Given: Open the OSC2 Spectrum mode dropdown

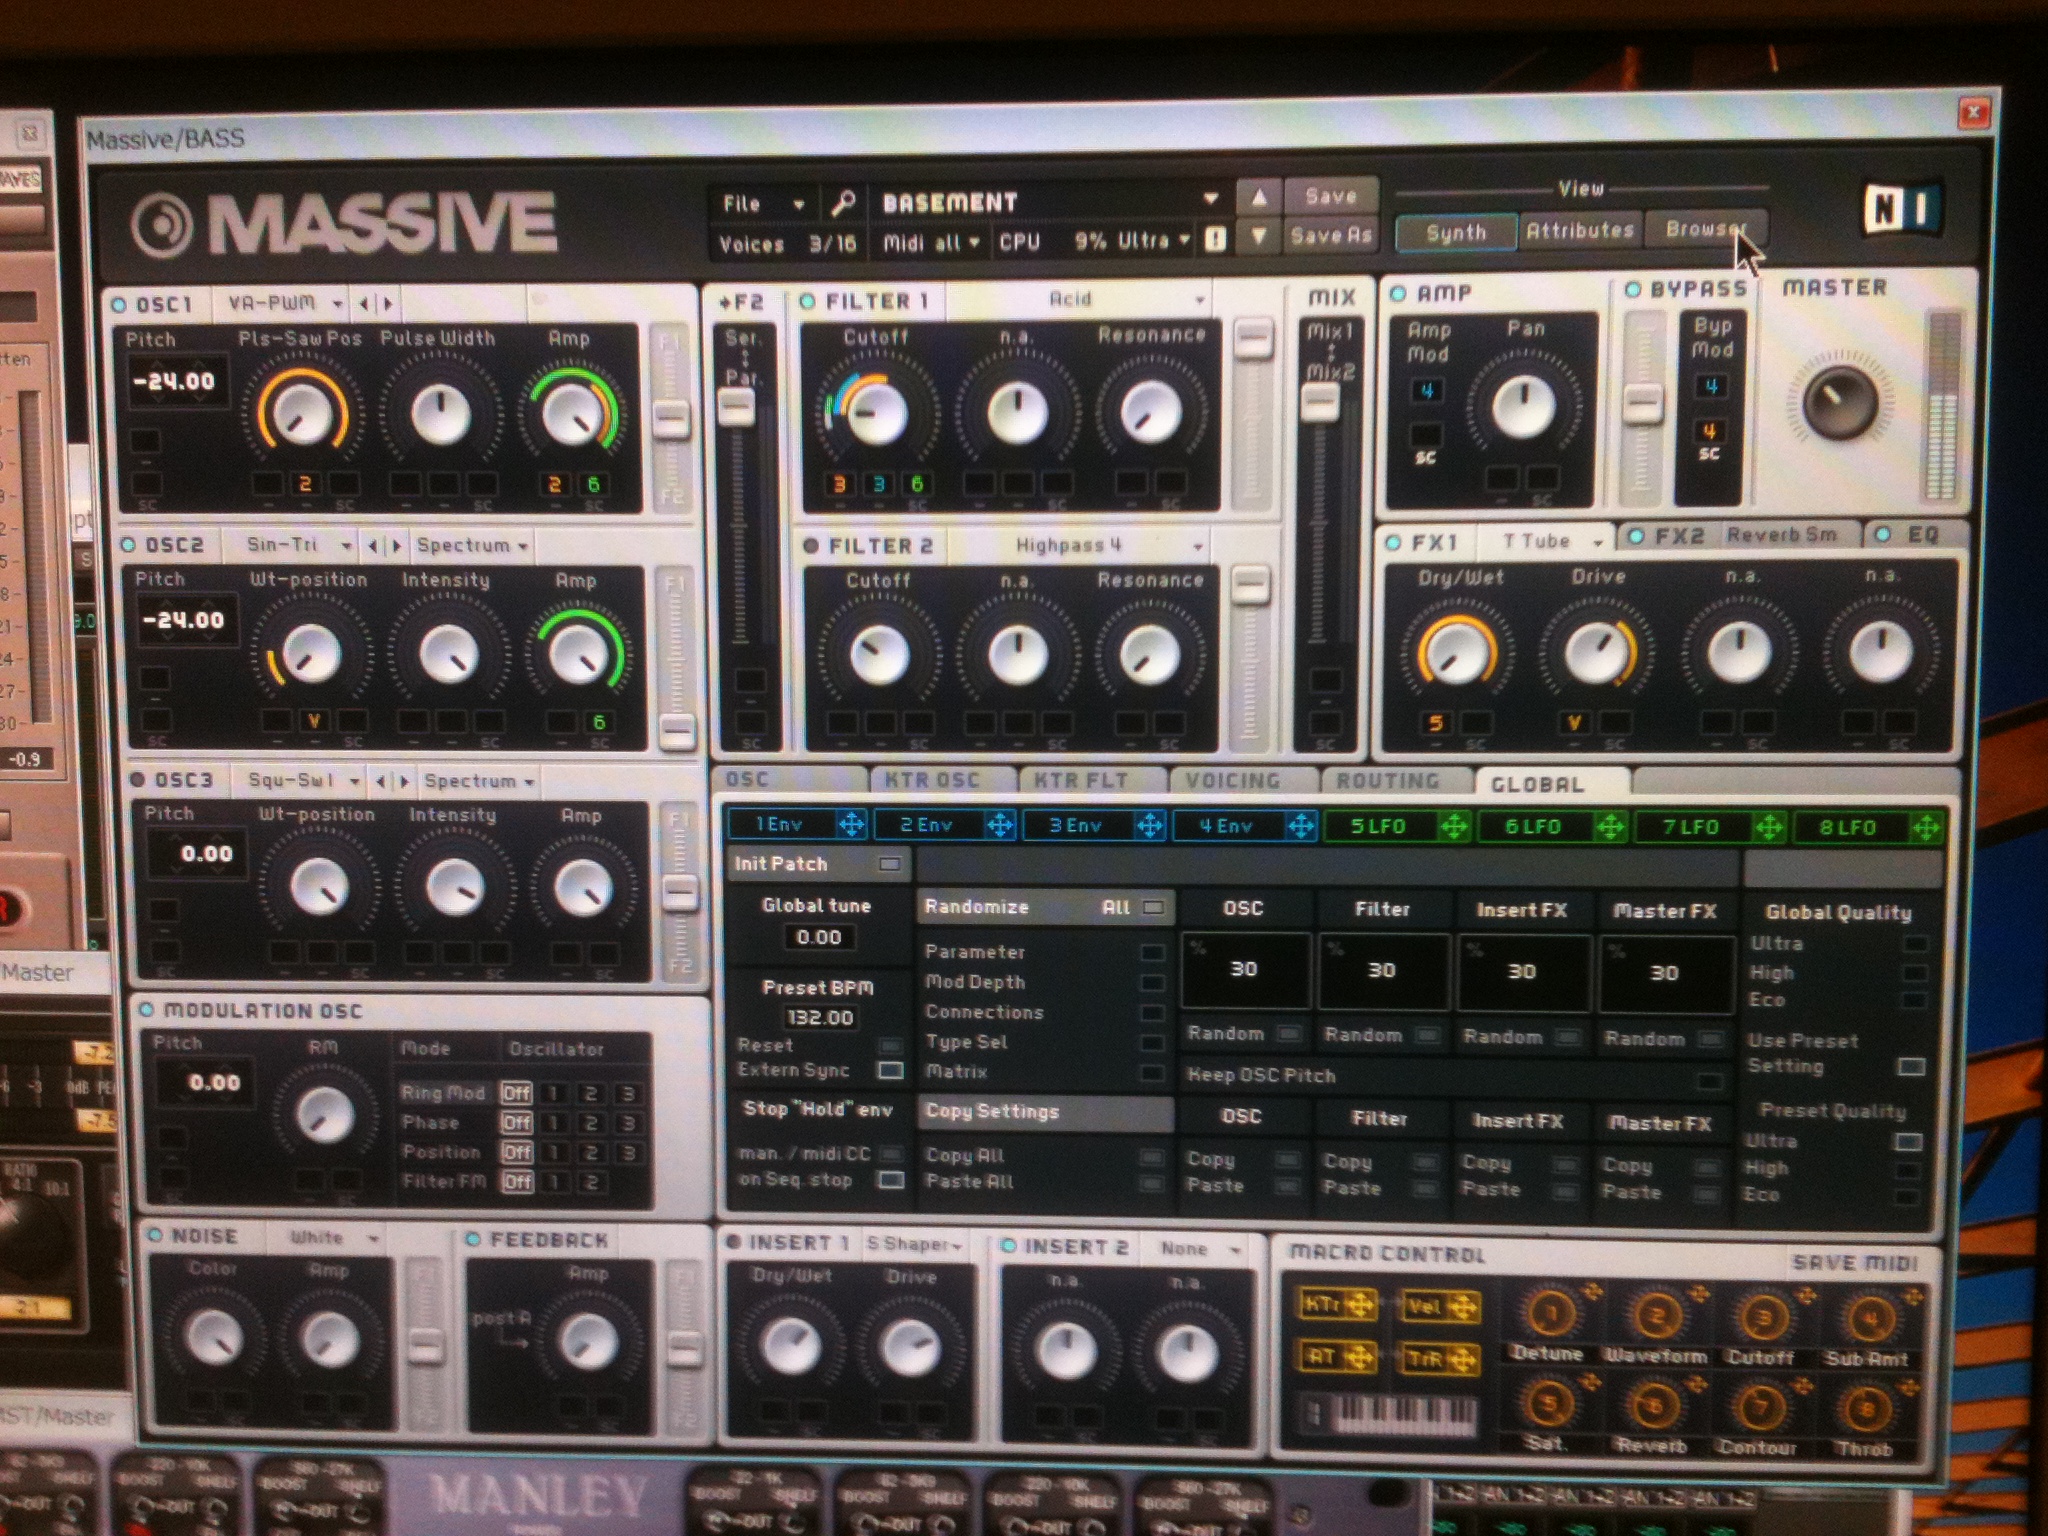Looking at the screenshot, I should click(473, 546).
